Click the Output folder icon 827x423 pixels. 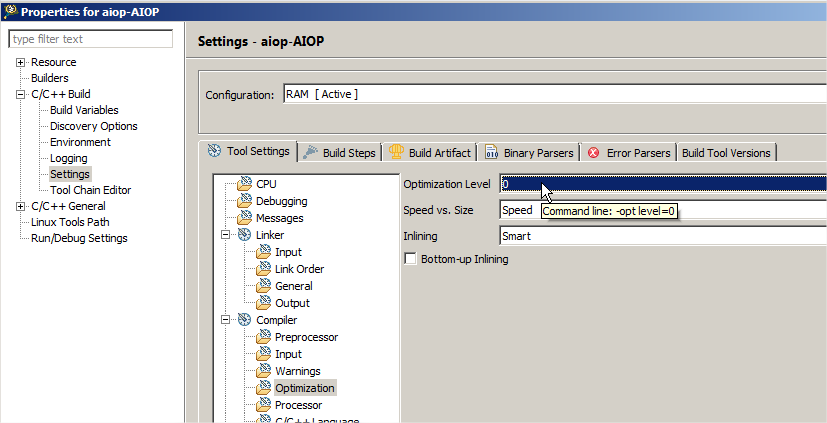coord(264,303)
